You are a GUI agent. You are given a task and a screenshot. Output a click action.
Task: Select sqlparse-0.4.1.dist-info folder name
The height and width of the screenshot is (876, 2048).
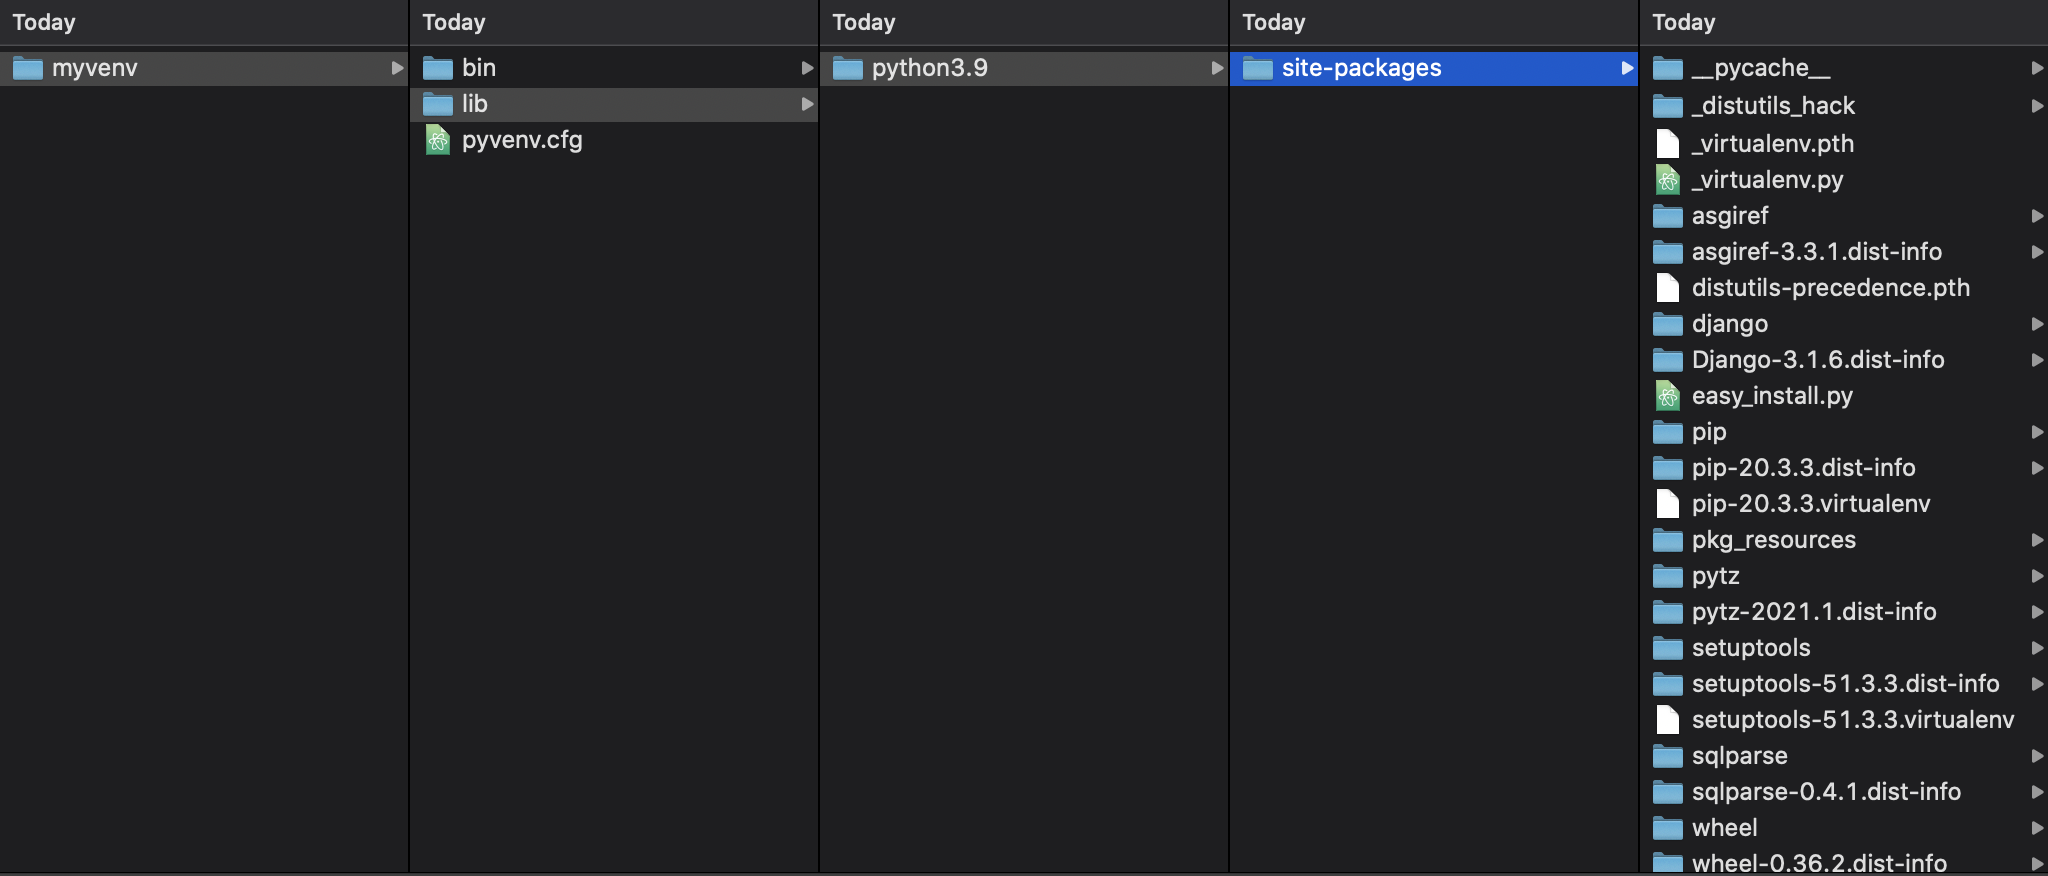point(1826,792)
